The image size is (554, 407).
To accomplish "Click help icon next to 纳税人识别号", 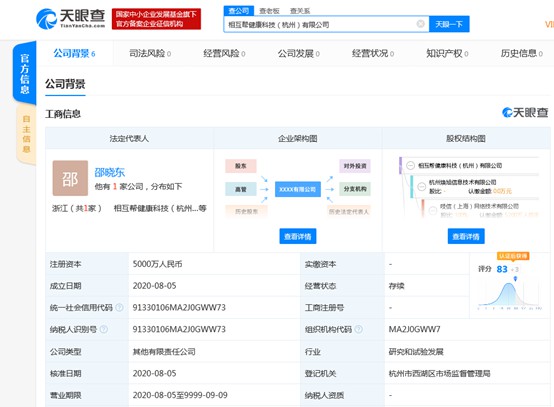I will point(104,329).
